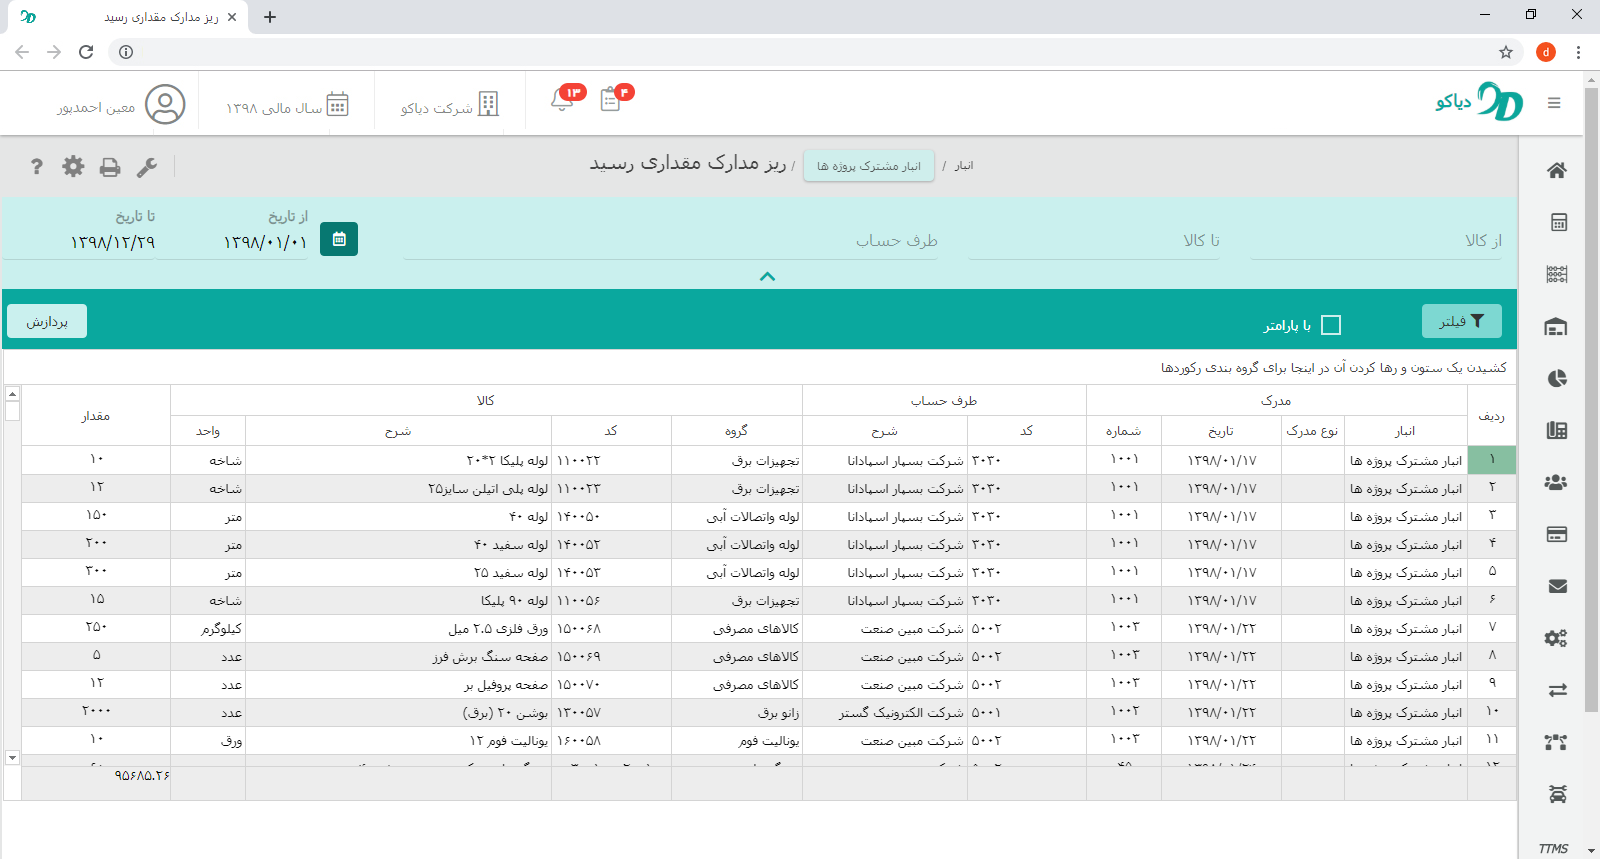Screen dimensions: 1600x859
Task: Click the fiscal year calendar icon
Action: pos(338,104)
